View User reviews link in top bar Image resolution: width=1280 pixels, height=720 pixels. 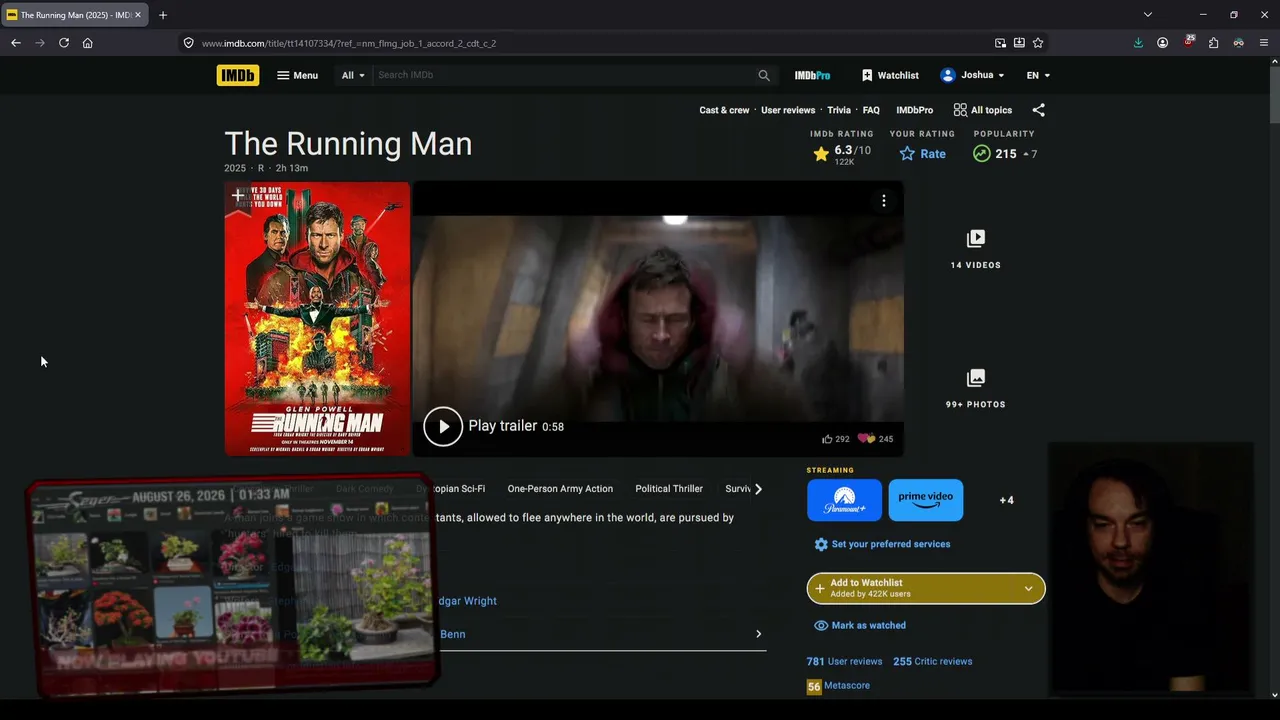coord(788,110)
